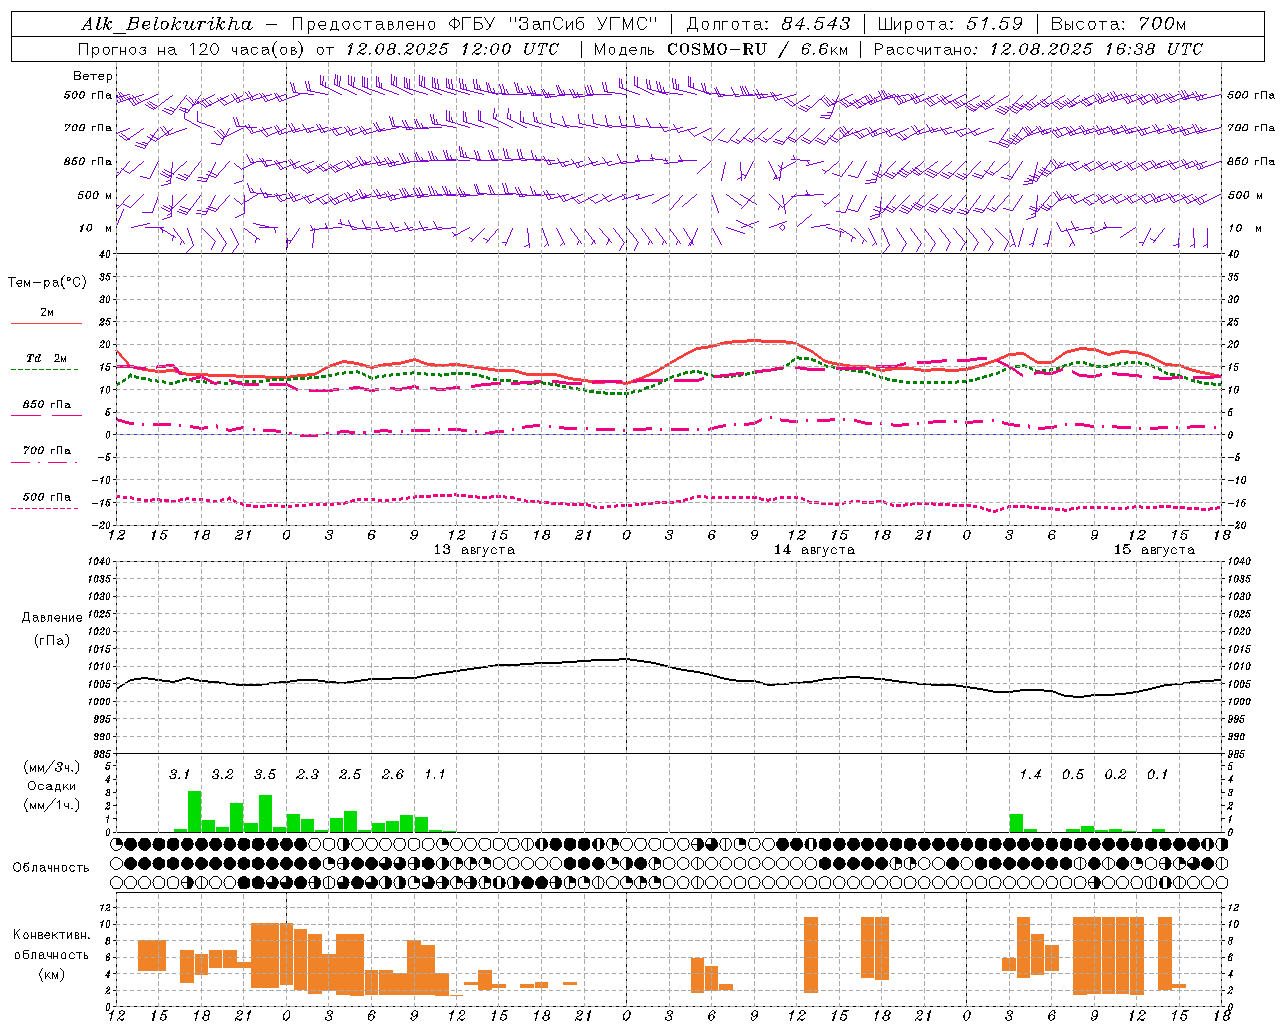
Task: Click the 3.2 precipitation total
Action: pyautogui.click(x=222, y=775)
